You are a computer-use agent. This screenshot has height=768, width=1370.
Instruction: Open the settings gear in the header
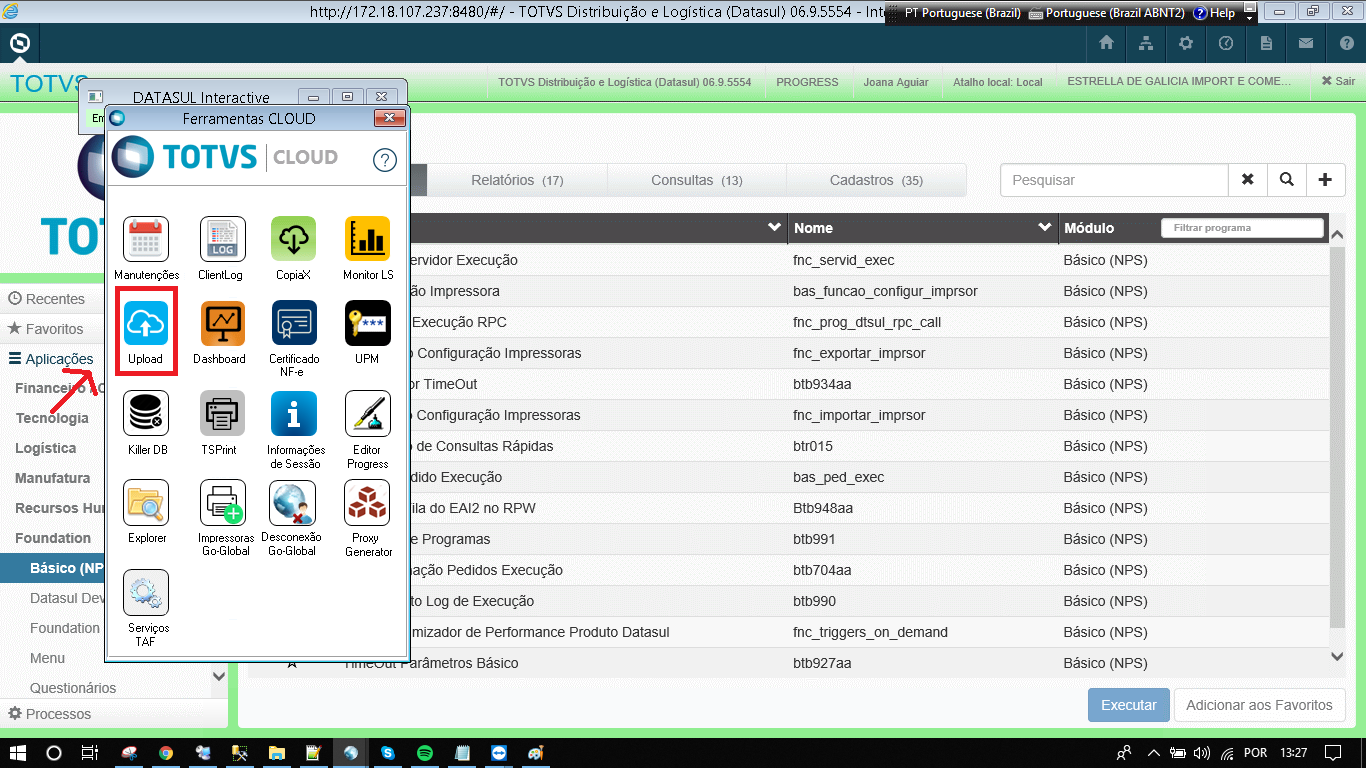coord(1186,44)
